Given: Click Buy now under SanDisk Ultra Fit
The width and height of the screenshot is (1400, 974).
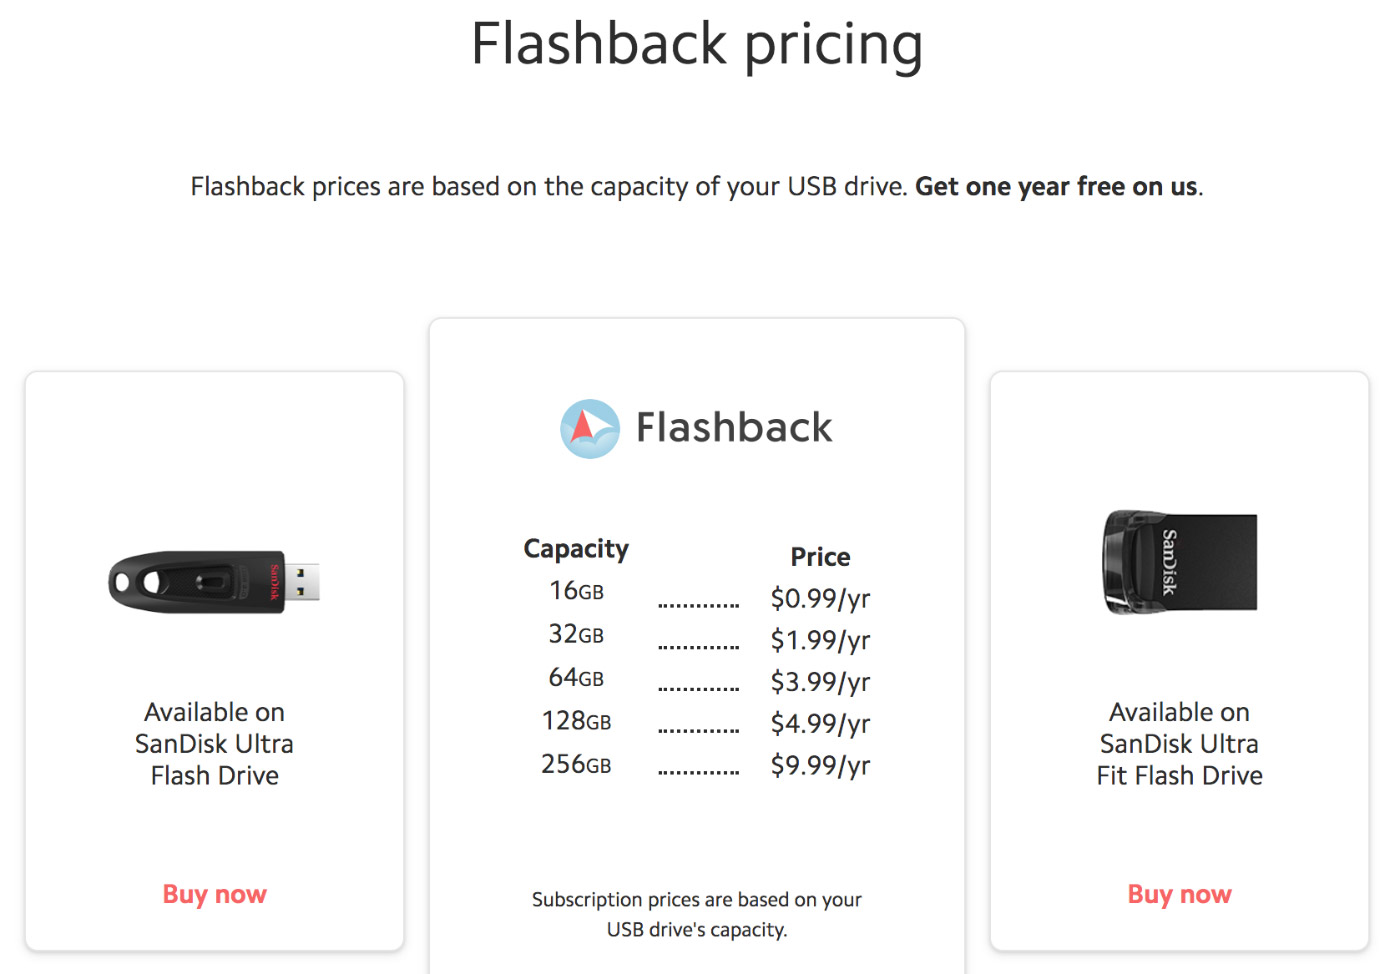Looking at the screenshot, I should click(x=1179, y=894).
